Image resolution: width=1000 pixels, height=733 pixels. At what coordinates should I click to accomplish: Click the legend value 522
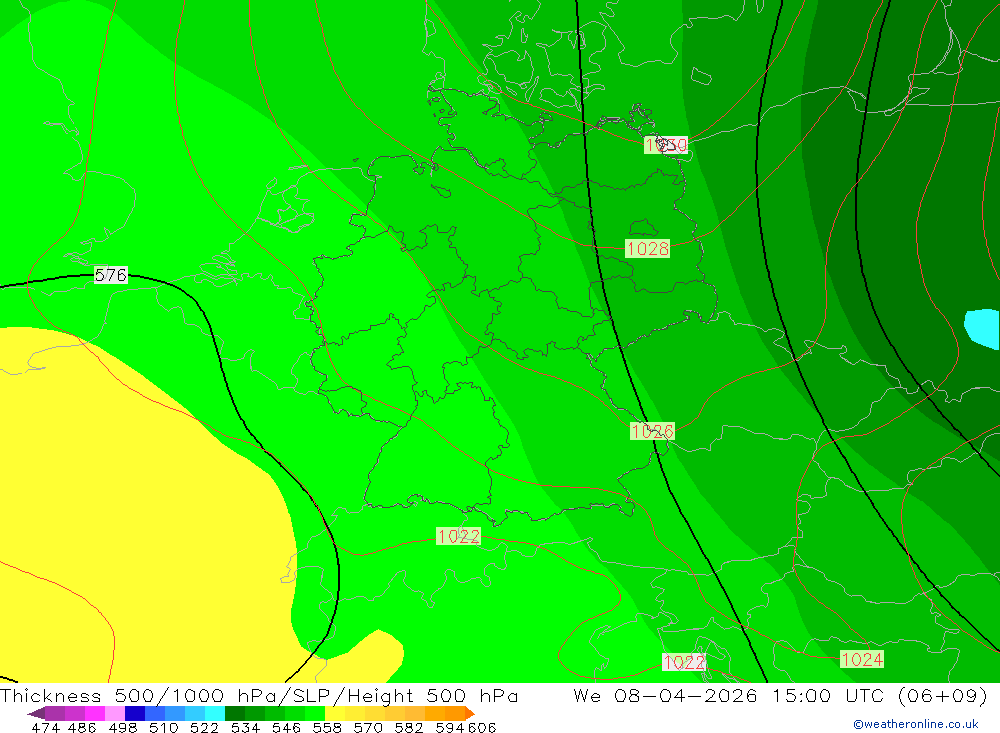pyautogui.click(x=204, y=727)
